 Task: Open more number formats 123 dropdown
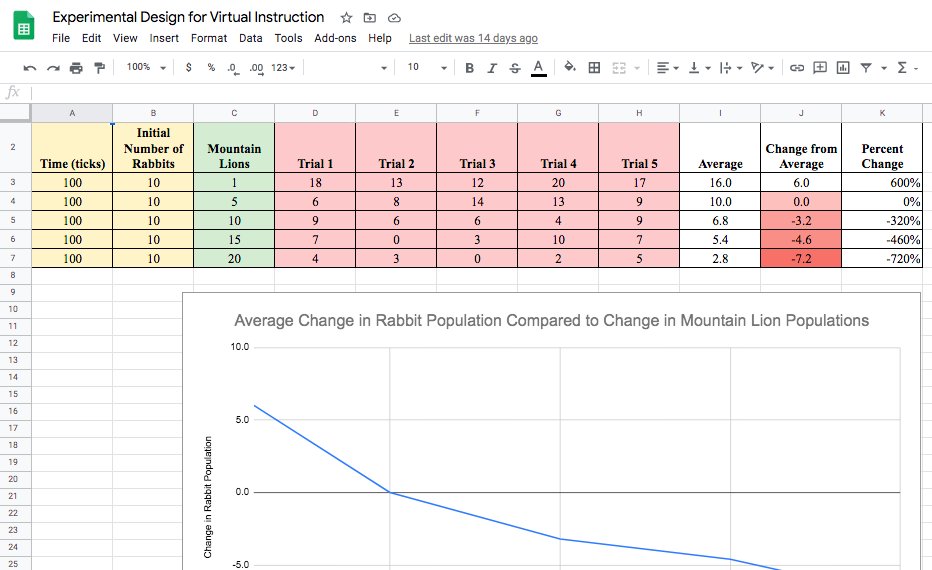pos(283,68)
